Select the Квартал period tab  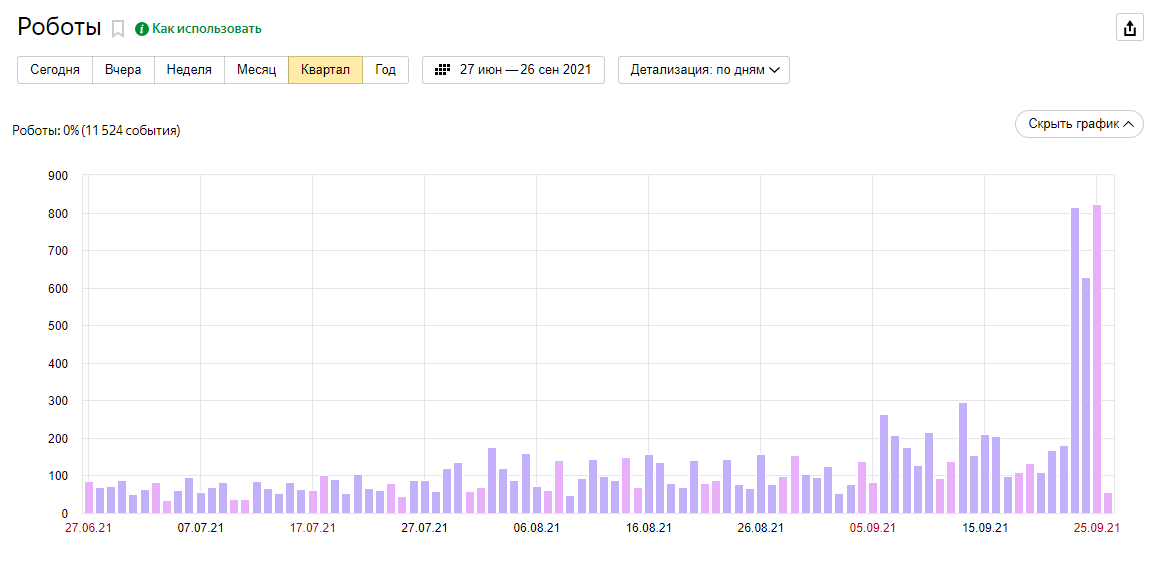click(x=325, y=70)
